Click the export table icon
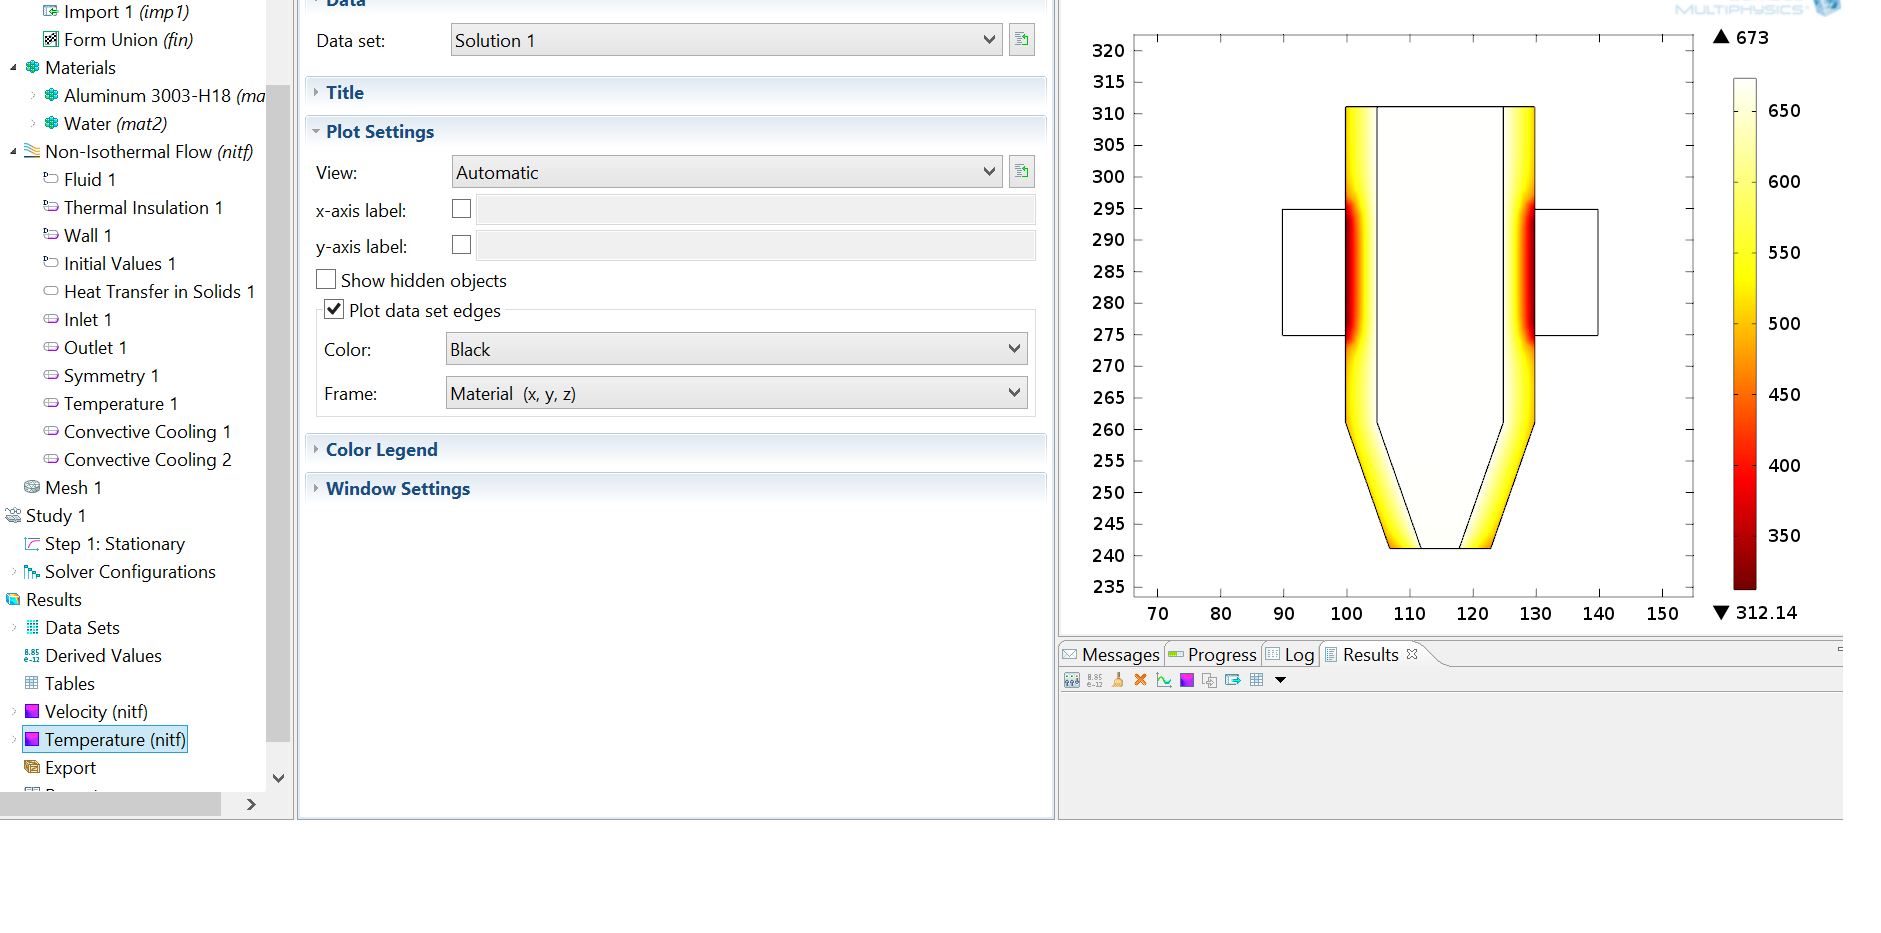 click(1233, 680)
